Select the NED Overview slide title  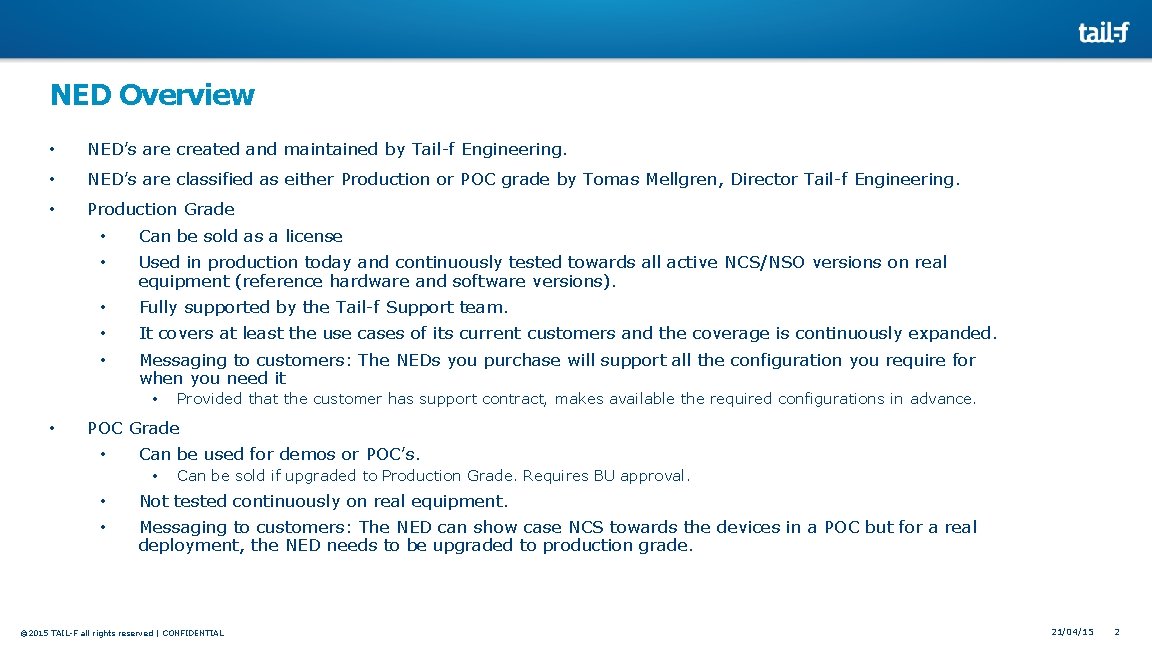coord(152,95)
